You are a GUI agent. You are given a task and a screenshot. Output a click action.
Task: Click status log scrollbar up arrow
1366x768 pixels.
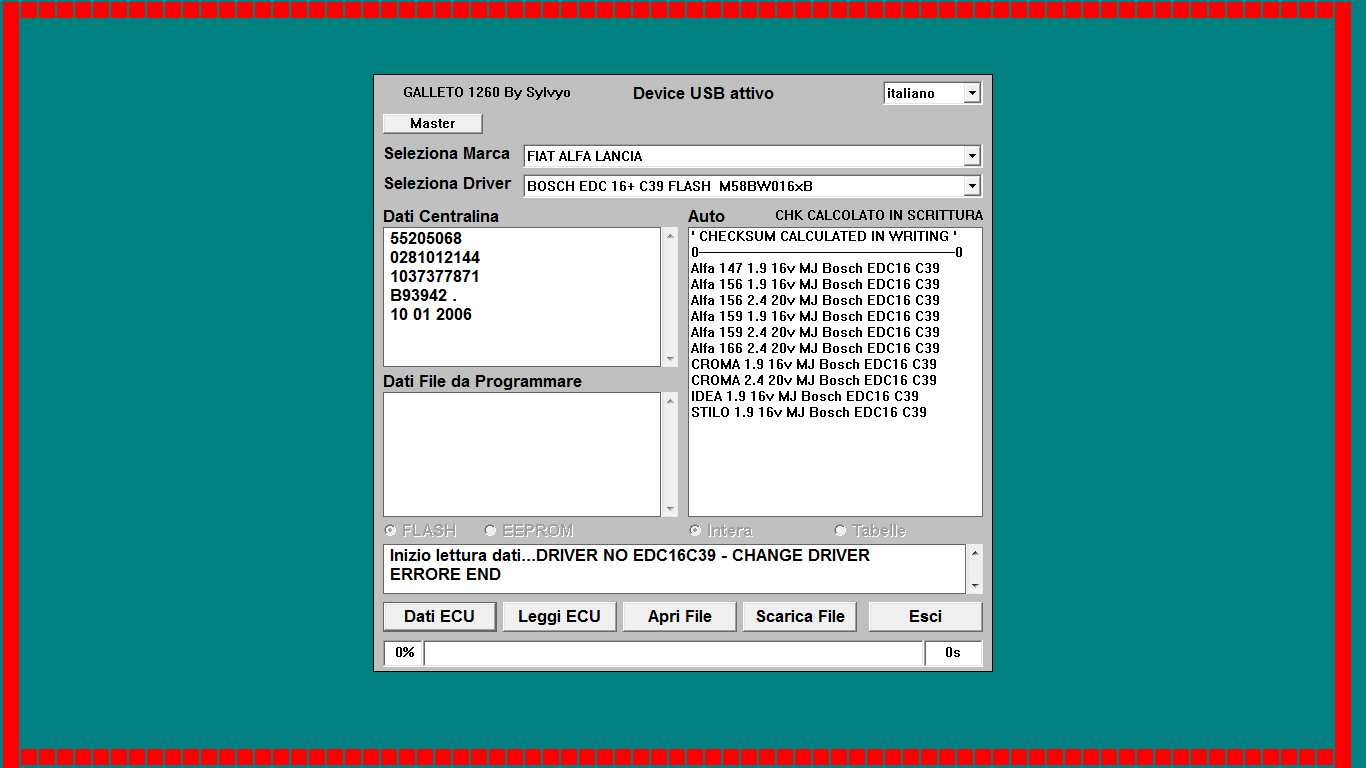point(975,553)
